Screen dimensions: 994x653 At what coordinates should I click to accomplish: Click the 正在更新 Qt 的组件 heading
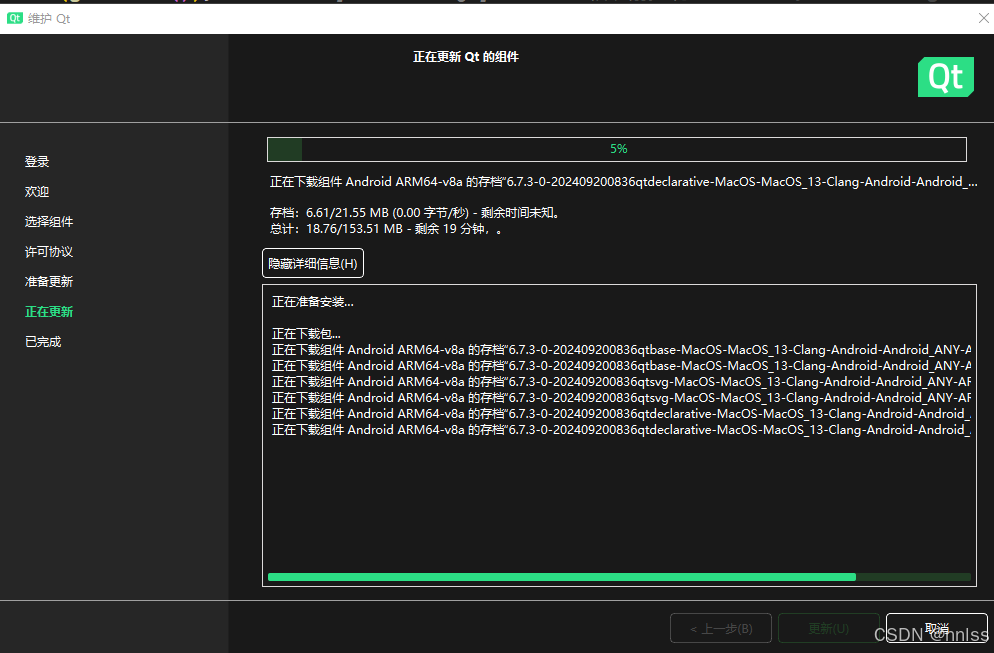pyautogui.click(x=466, y=57)
